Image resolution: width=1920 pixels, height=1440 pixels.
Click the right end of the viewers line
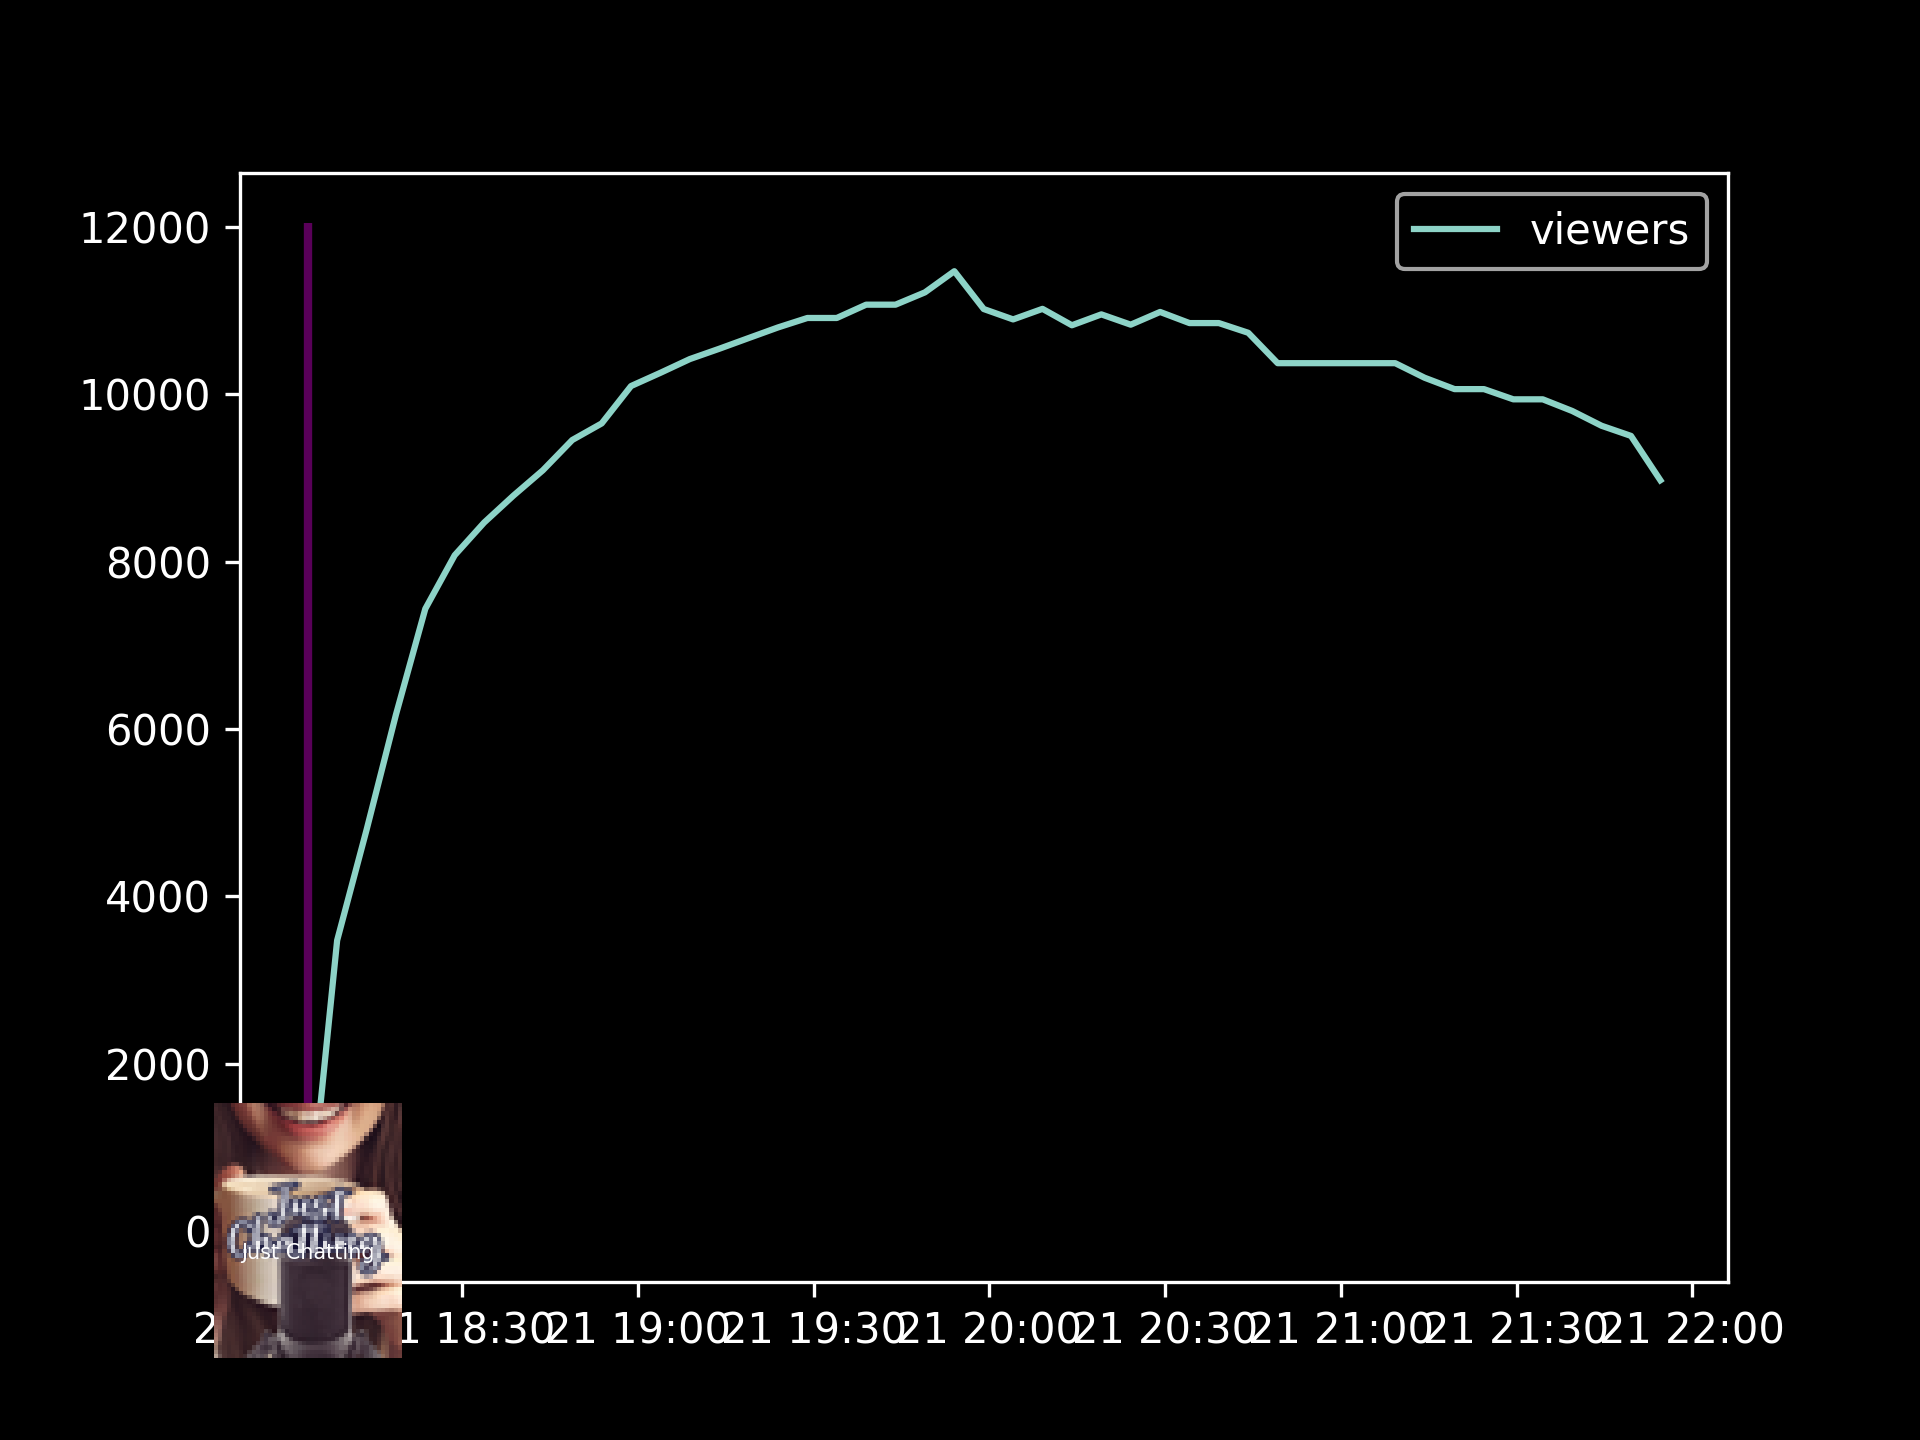click(x=1660, y=481)
